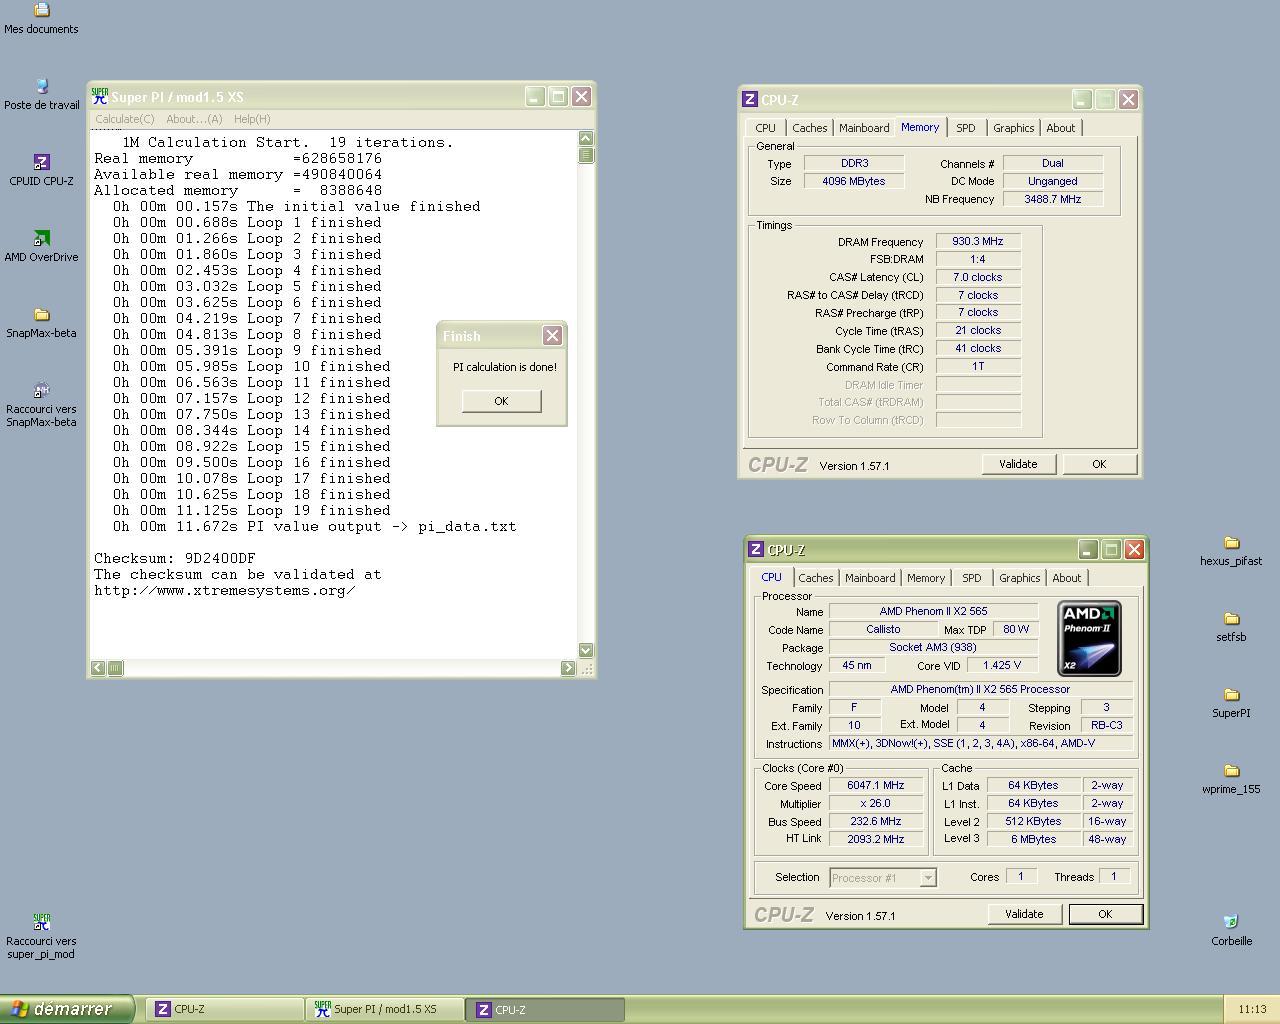The height and width of the screenshot is (1024, 1280).
Task: Select CPU tab in upper CPU-Z window
Action: (x=765, y=128)
